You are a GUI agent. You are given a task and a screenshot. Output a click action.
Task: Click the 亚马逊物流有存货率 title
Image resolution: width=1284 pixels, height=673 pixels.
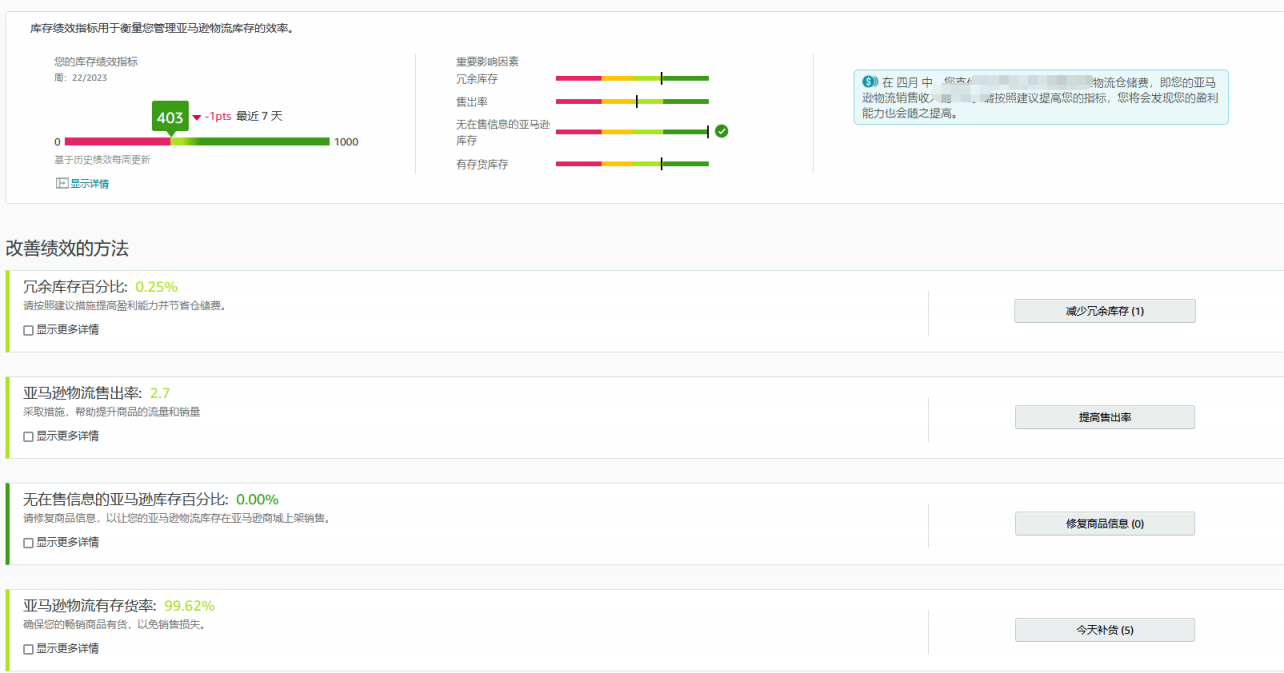click(x=90, y=605)
